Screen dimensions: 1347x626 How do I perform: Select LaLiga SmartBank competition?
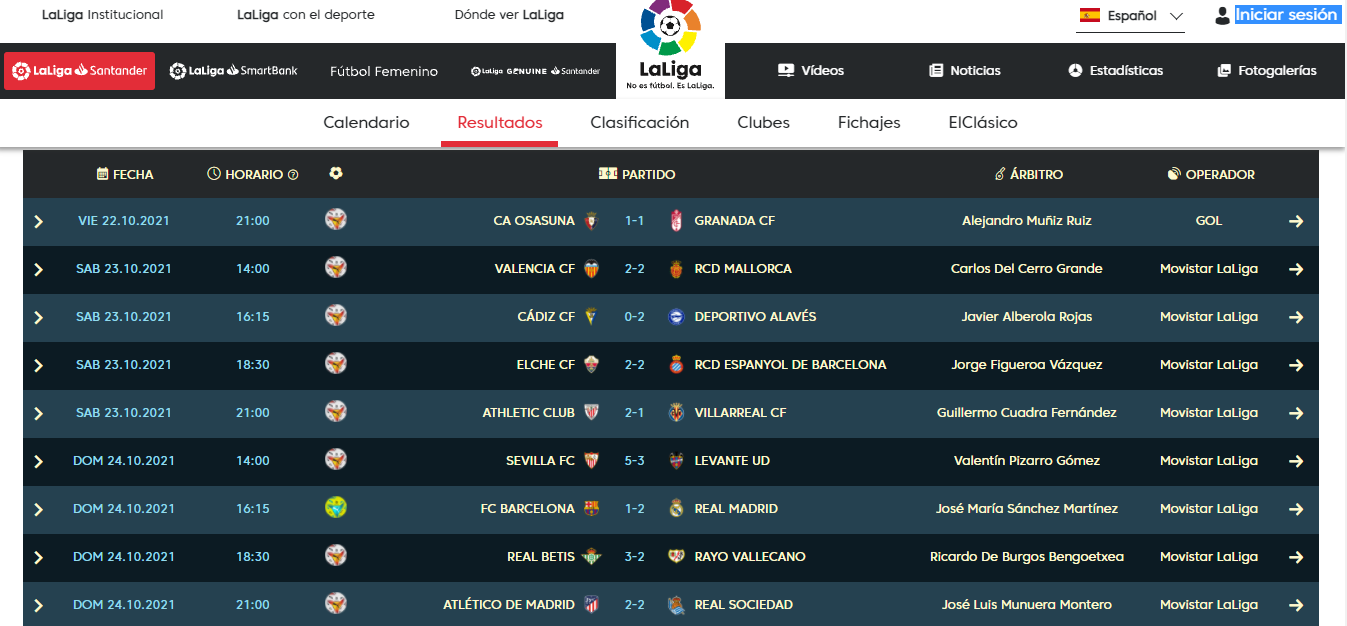click(234, 71)
